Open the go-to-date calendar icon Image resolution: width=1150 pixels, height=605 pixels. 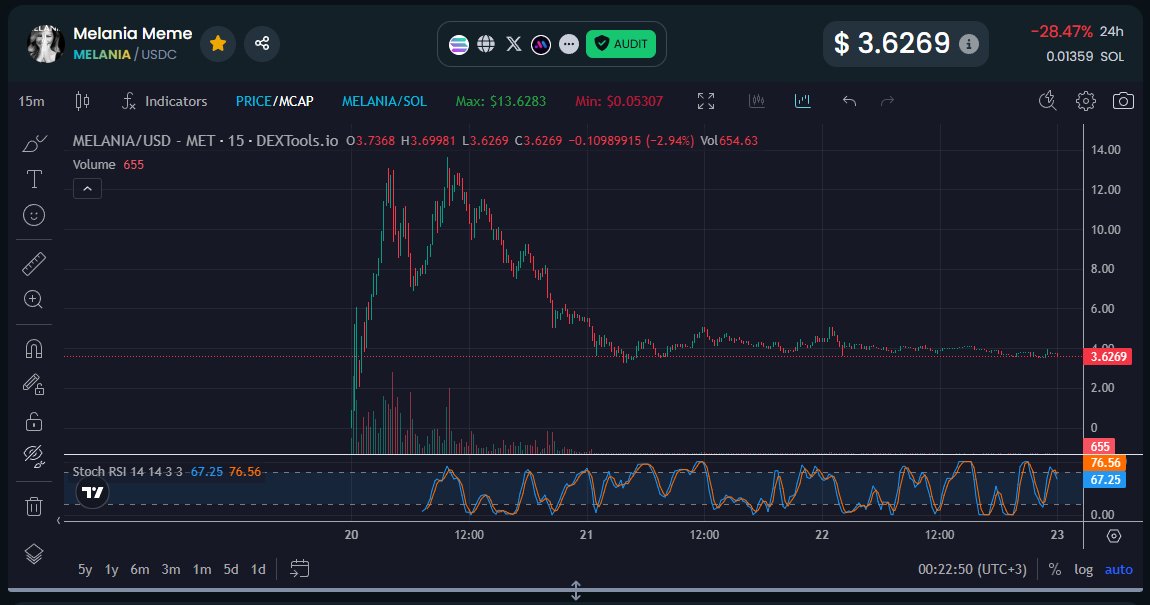299,568
